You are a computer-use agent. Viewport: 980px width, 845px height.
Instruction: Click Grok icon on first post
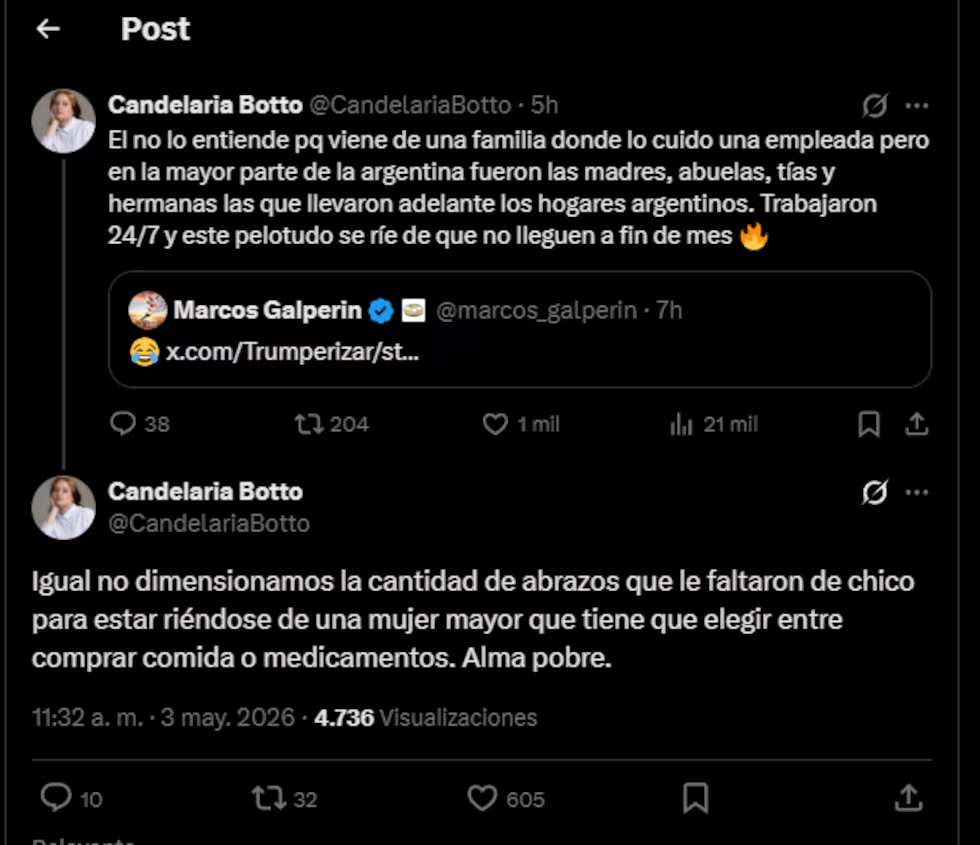pos(874,106)
